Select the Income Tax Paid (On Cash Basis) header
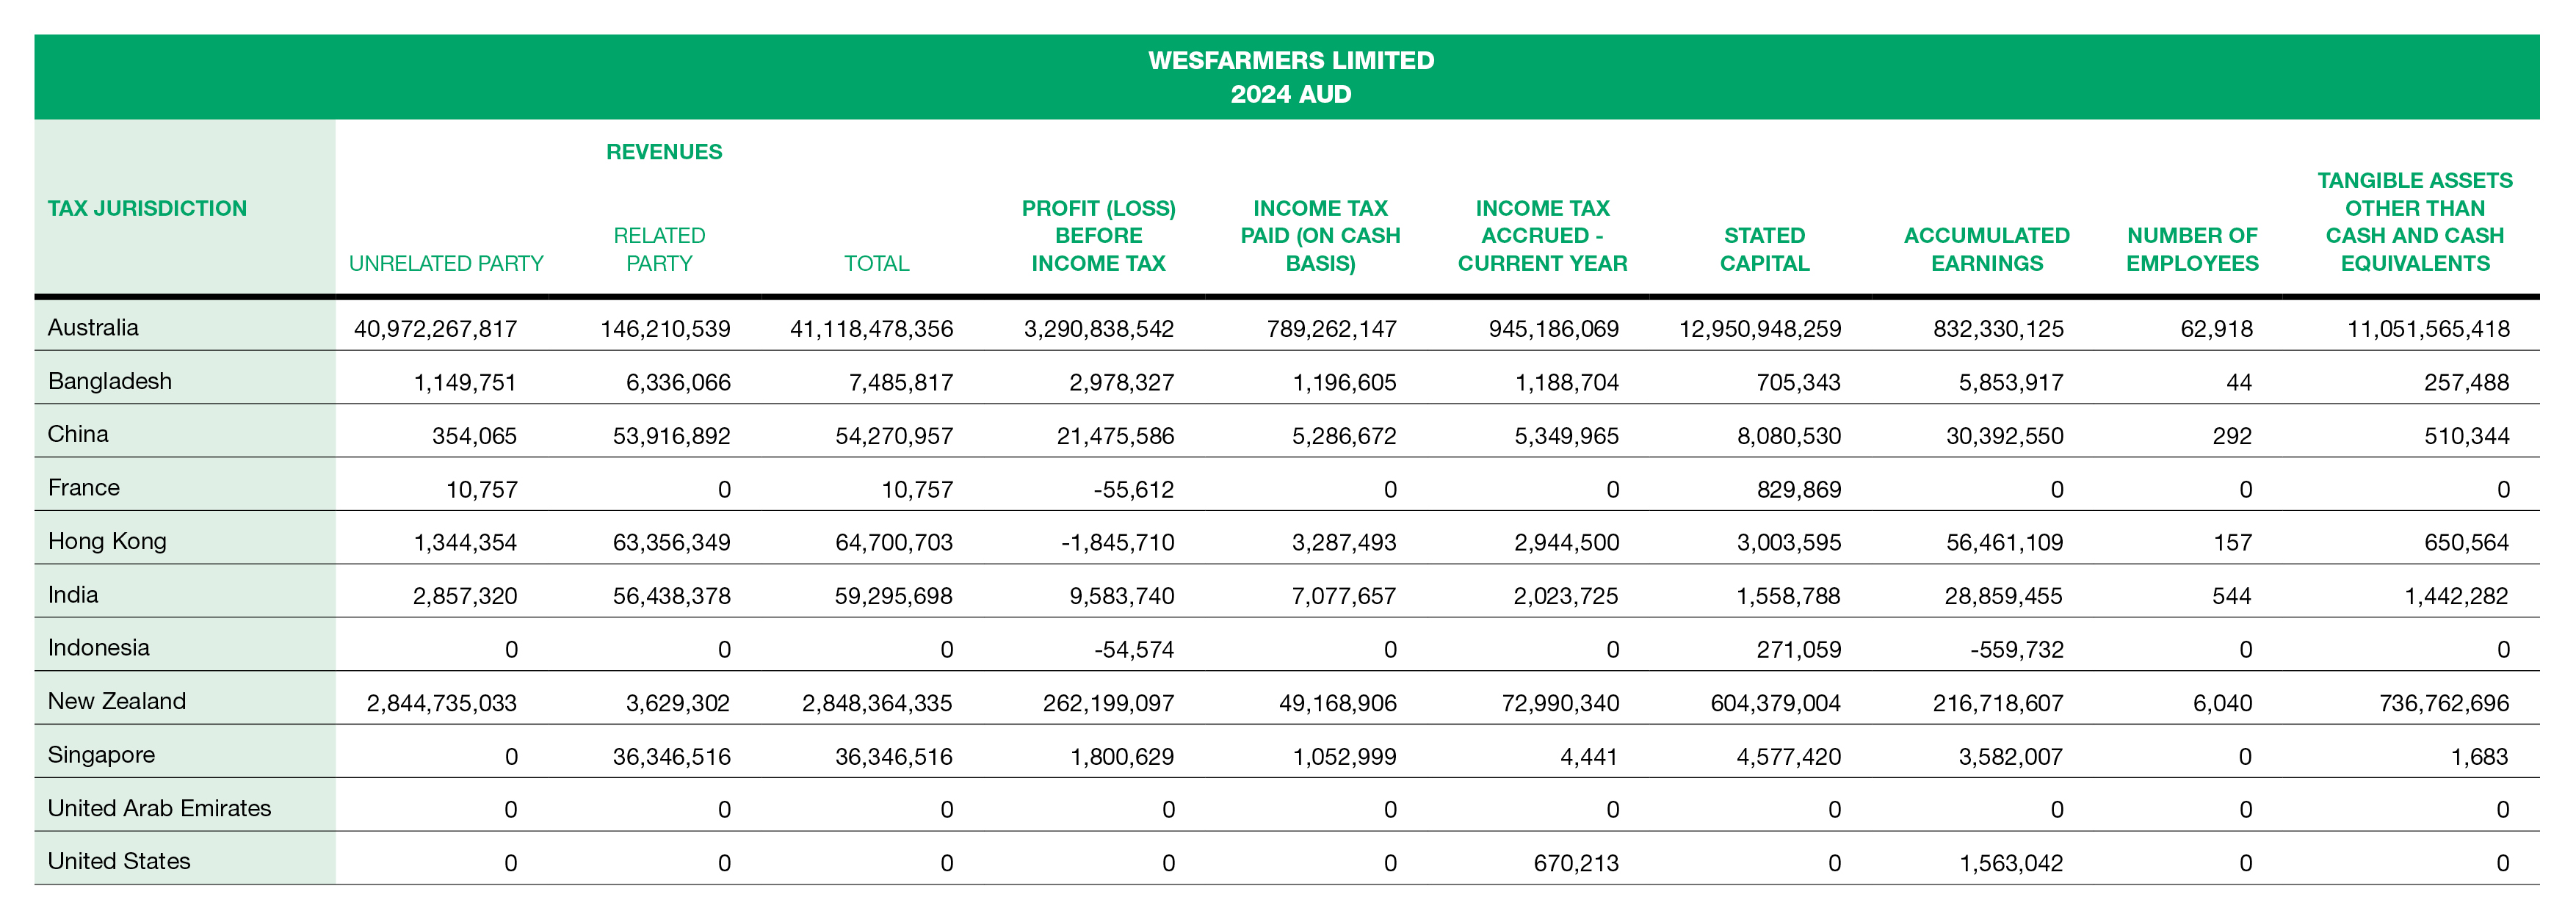 (1320, 236)
